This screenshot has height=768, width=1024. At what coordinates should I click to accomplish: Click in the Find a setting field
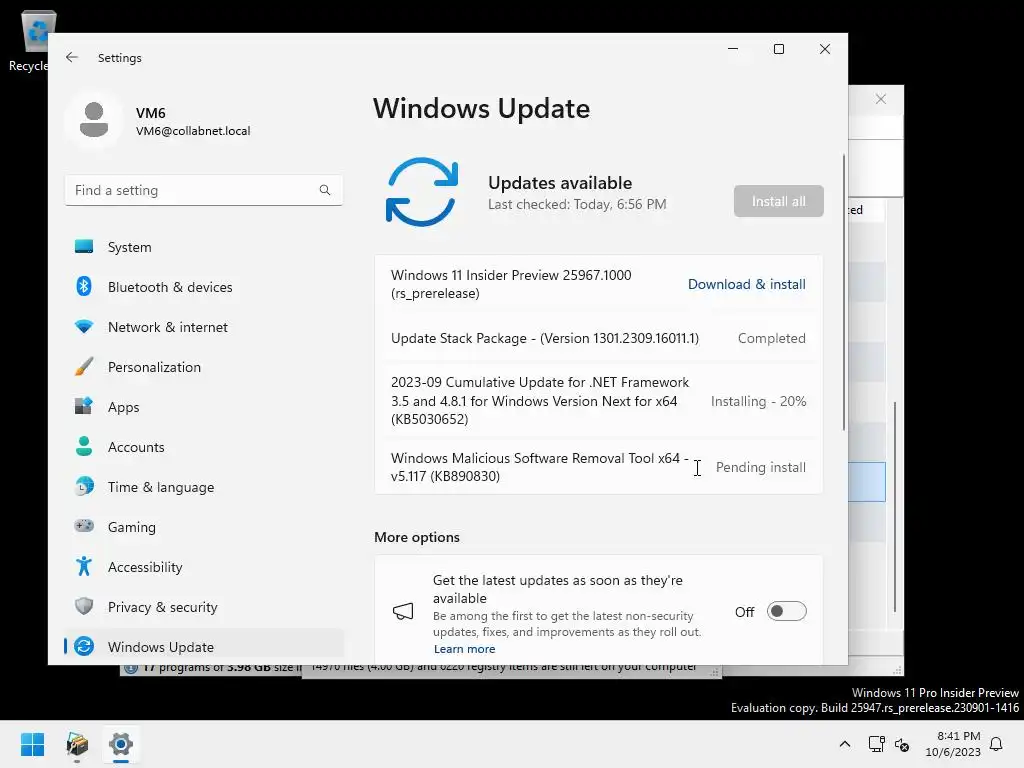(204, 190)
